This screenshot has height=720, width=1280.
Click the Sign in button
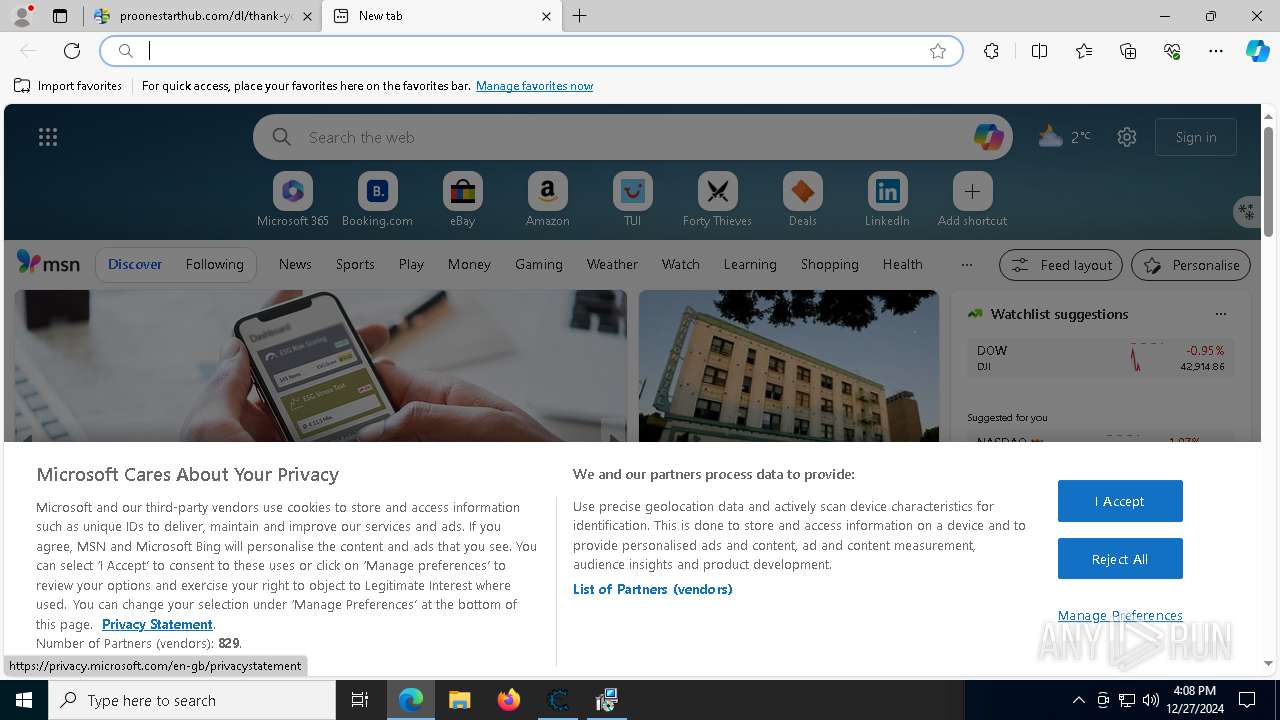(1196, 137)
